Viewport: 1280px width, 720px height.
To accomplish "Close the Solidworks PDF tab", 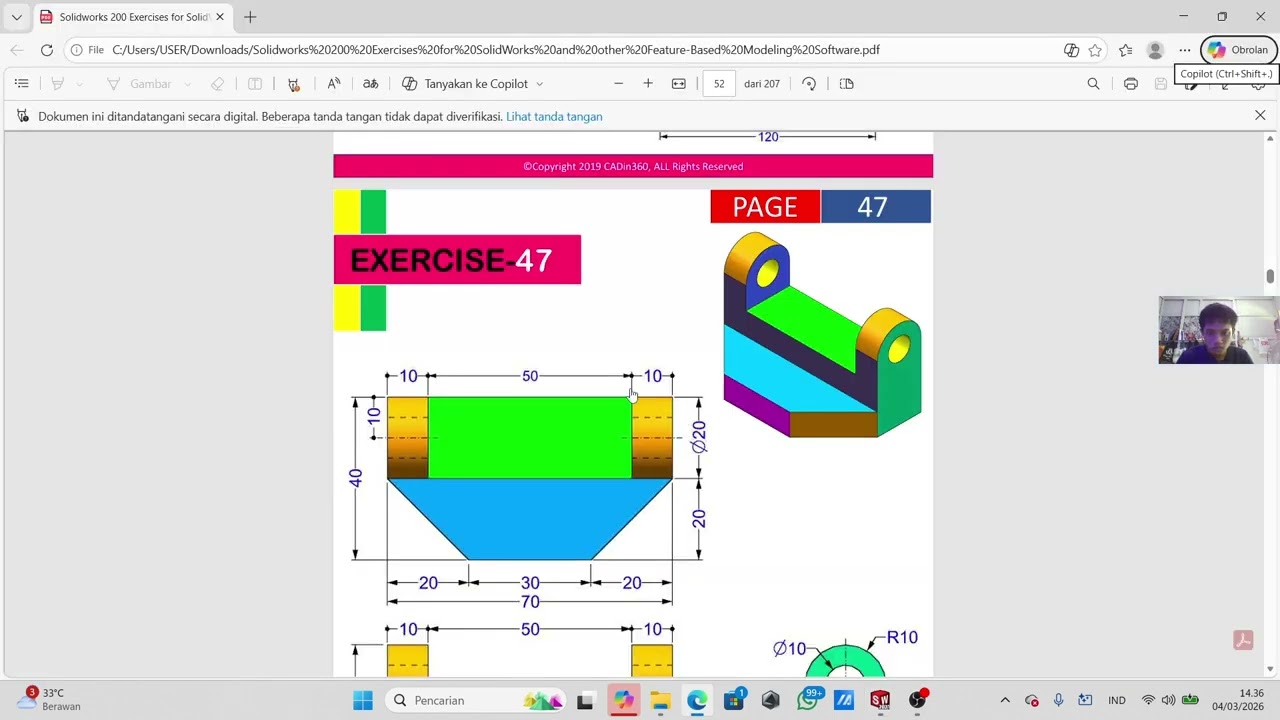I will point(220,17).
